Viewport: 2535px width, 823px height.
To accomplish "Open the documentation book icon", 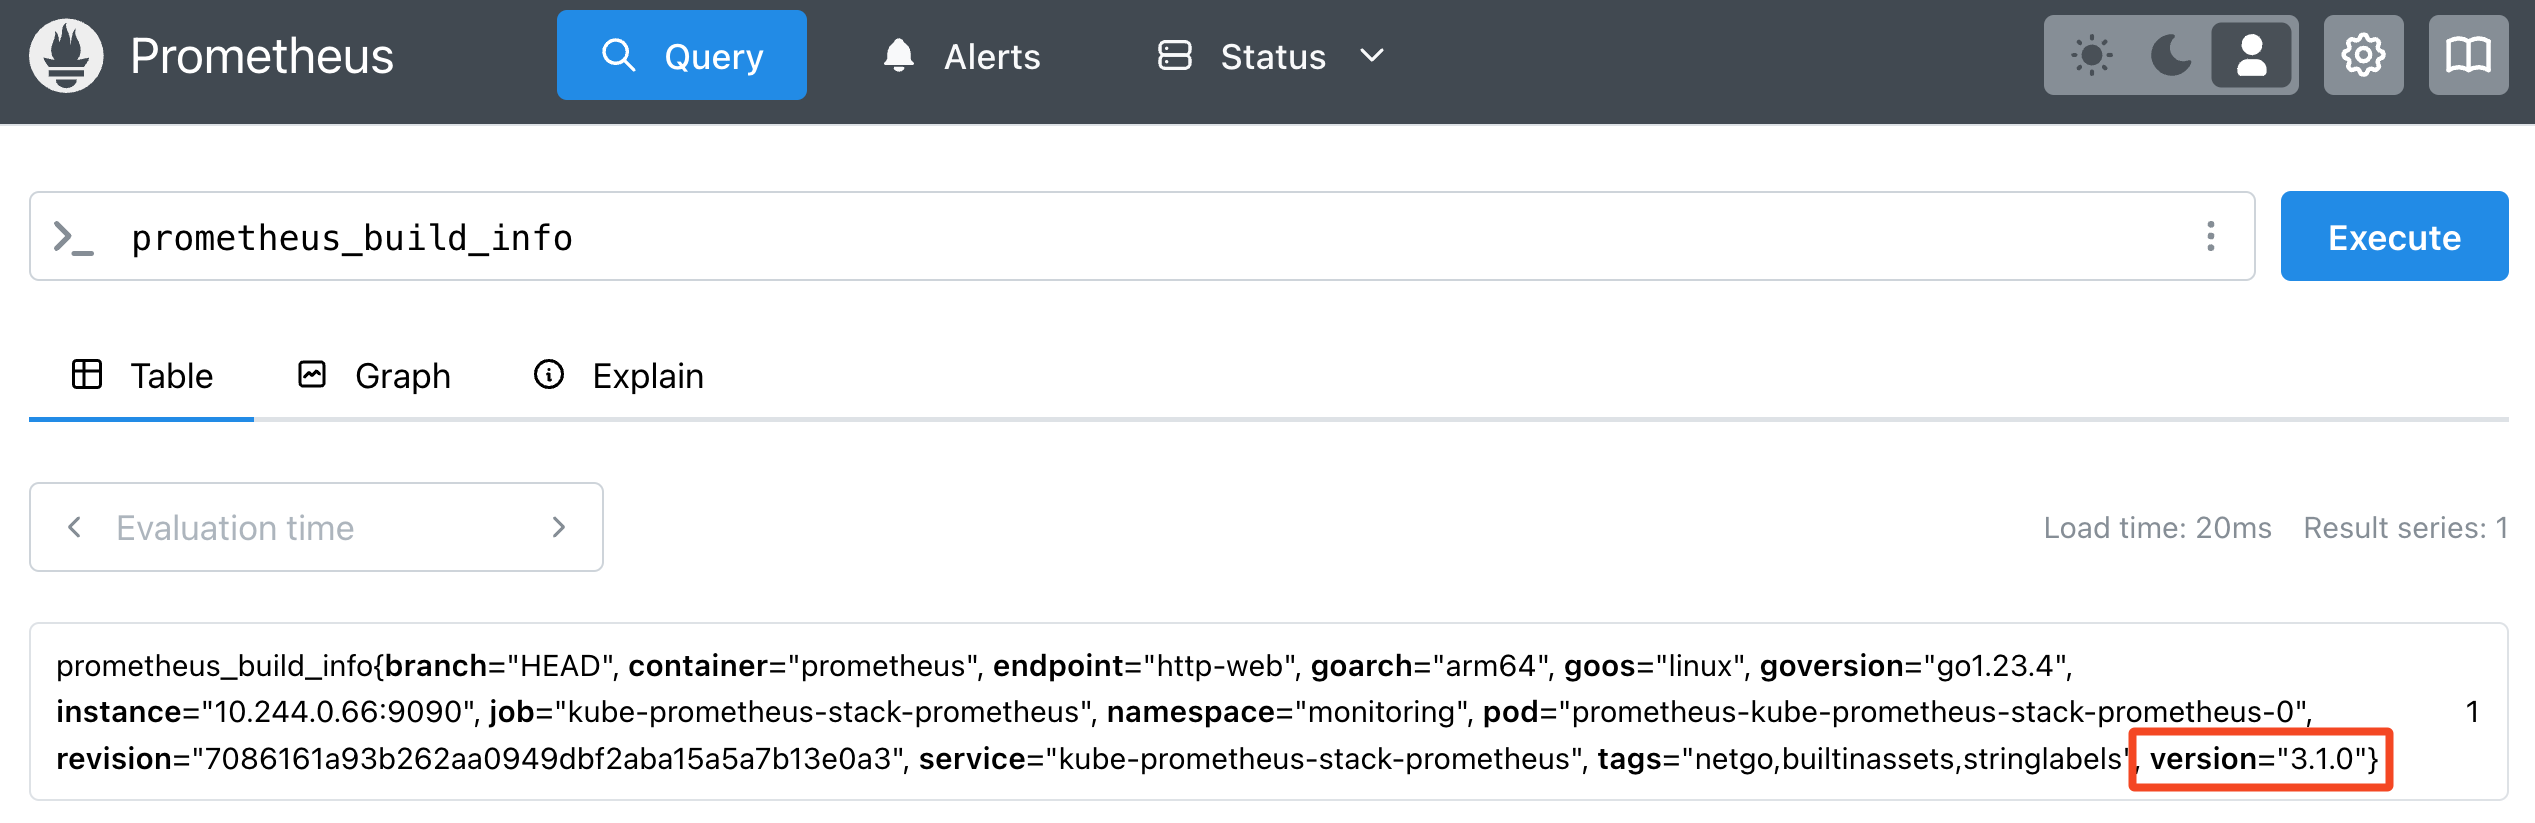I will [2467, 56].
